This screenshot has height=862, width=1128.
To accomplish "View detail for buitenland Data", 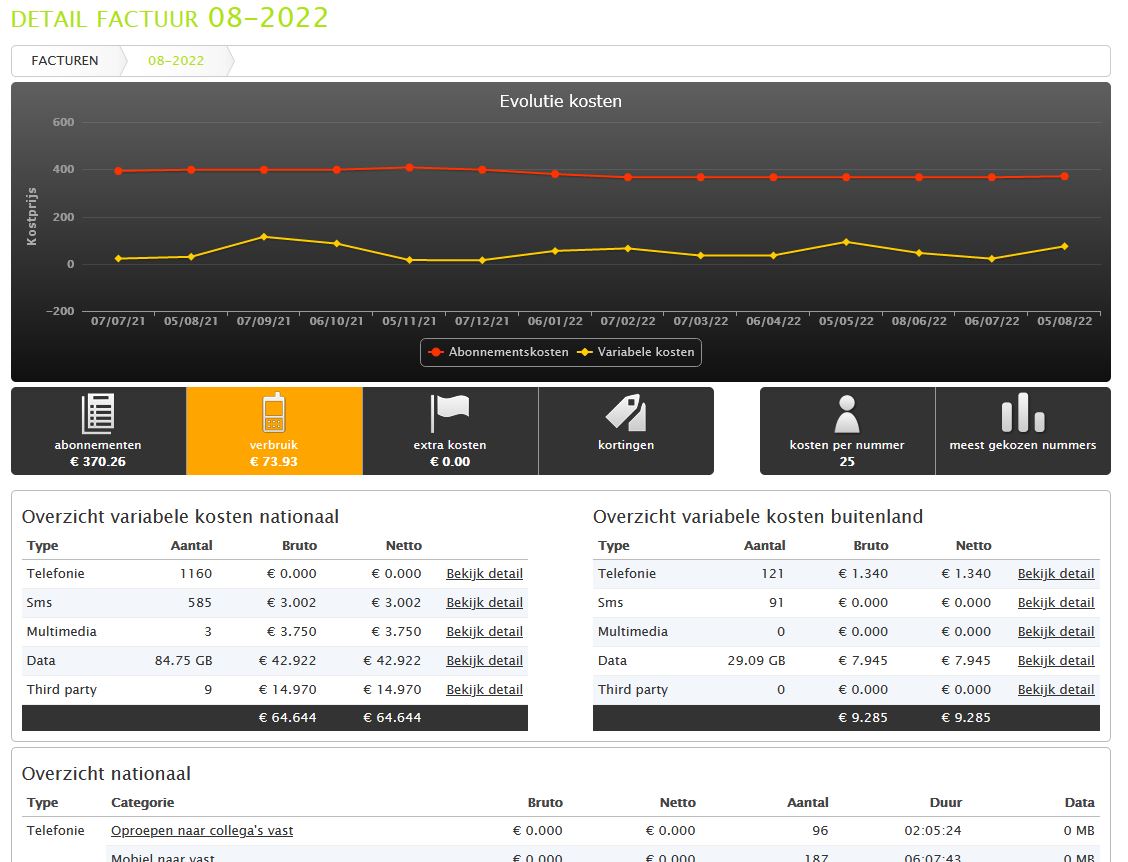I will tap(1056, 660).
